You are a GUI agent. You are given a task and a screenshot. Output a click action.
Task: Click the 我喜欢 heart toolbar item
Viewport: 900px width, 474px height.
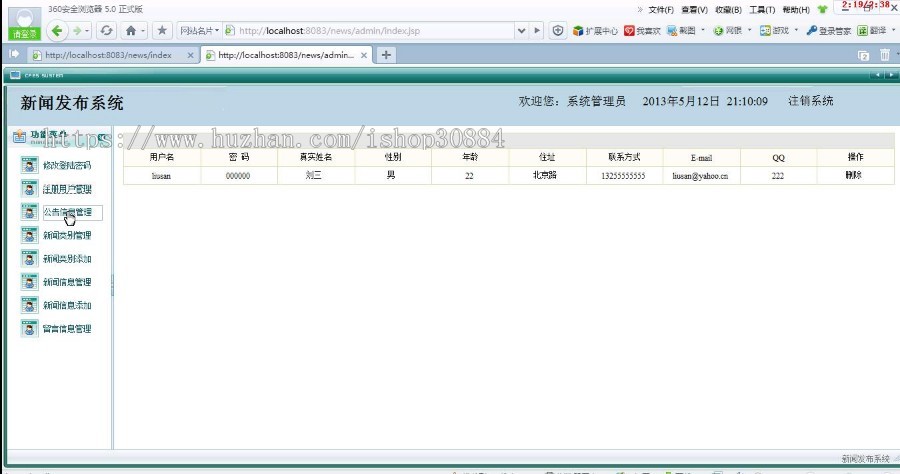[642, 31]
